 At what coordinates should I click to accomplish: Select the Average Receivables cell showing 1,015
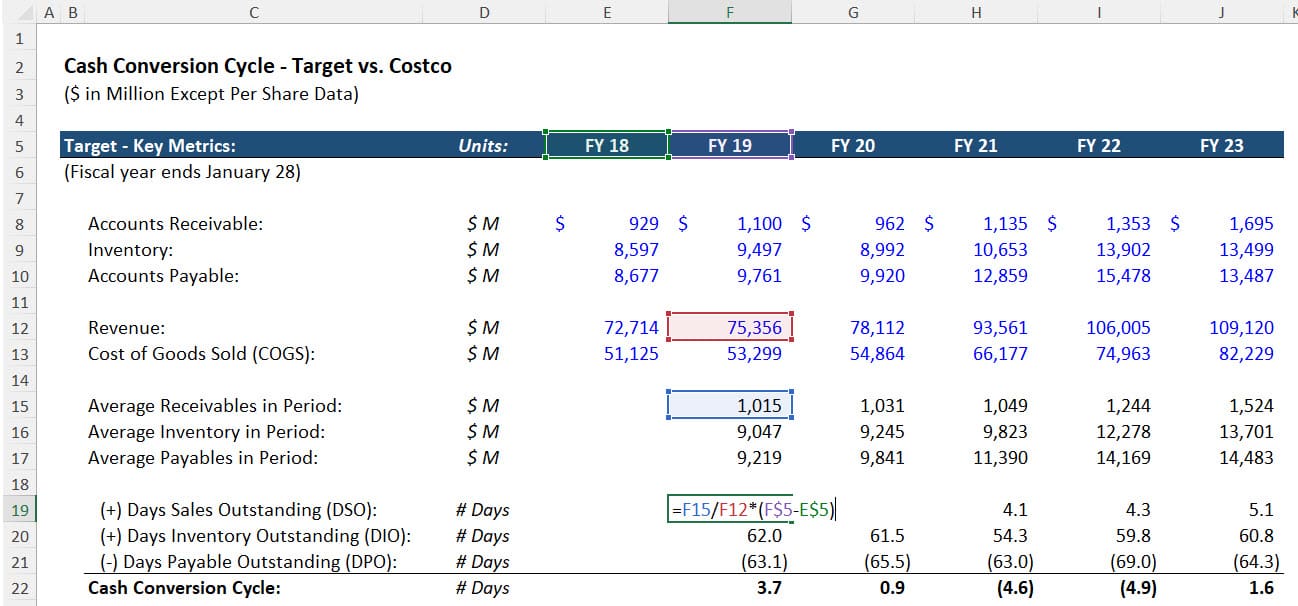[x=730, y=404]
